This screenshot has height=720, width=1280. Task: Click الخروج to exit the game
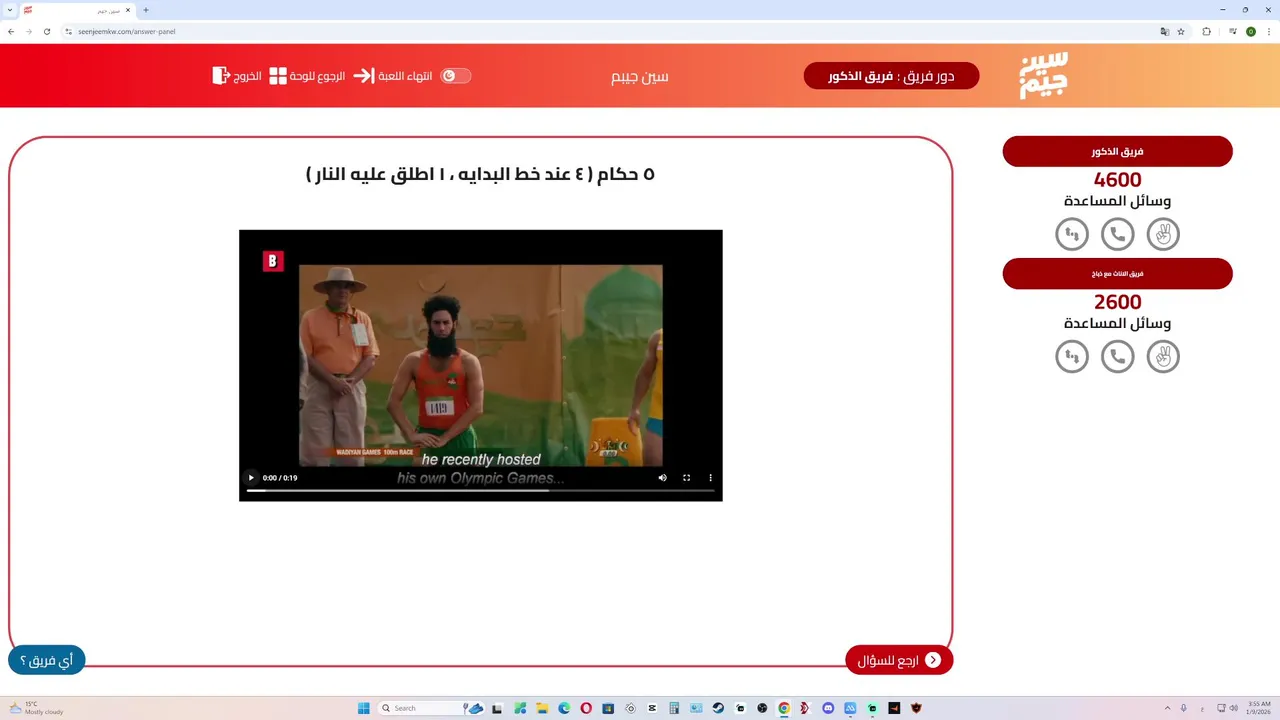coord(237,76)
